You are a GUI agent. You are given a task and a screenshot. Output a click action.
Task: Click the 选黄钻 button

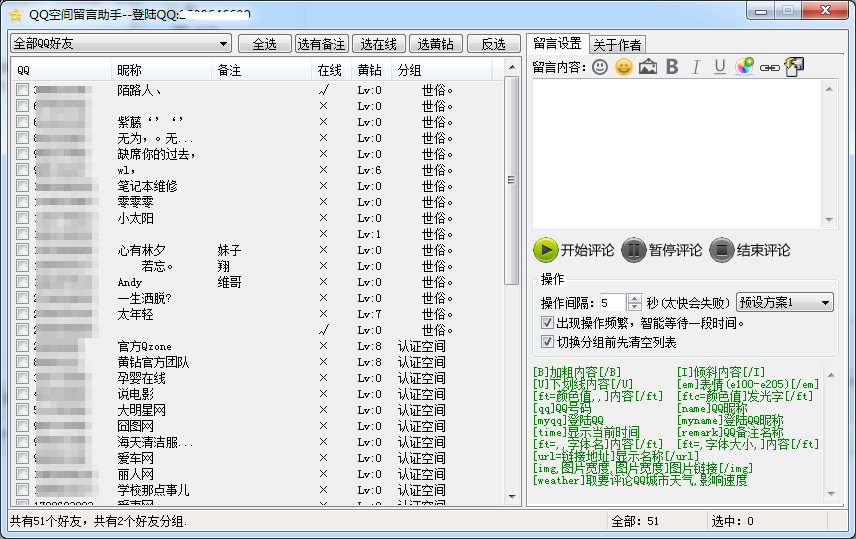click(435, 44)
